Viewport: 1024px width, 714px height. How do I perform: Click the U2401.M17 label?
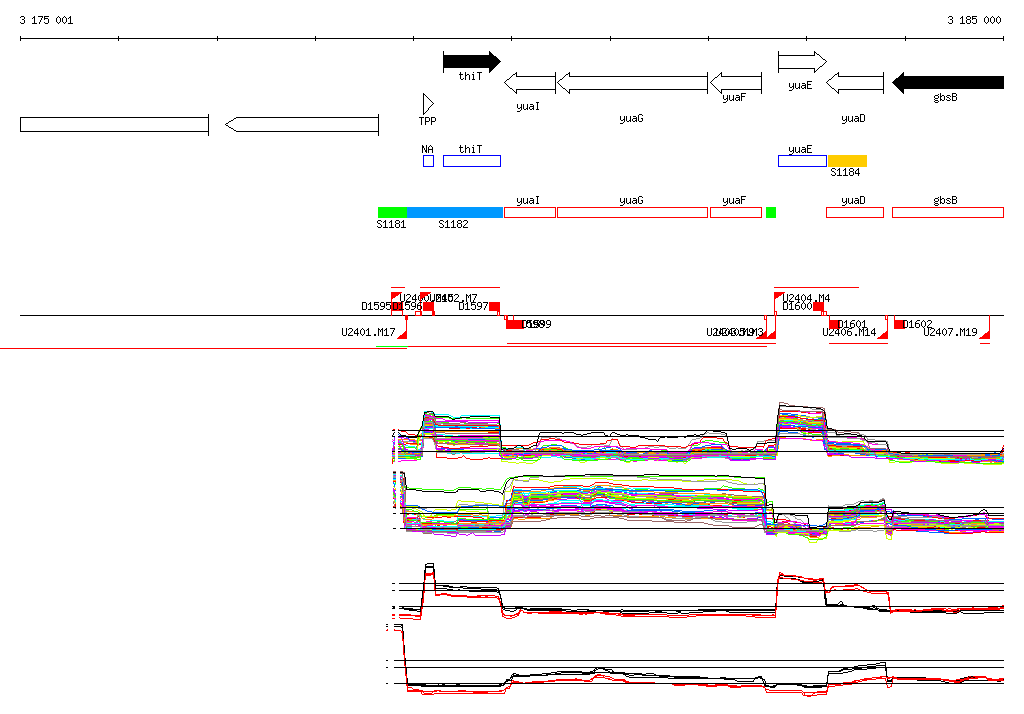tap(368, 333)
